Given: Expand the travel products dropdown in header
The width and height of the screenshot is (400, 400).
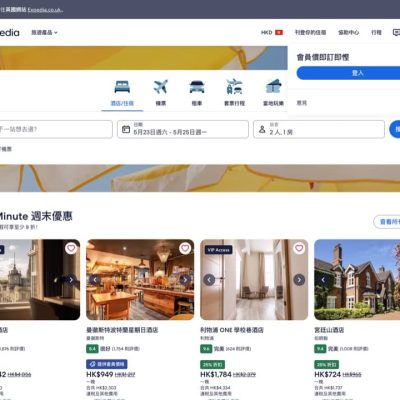Looking at the screenshot, I should 44,32.
